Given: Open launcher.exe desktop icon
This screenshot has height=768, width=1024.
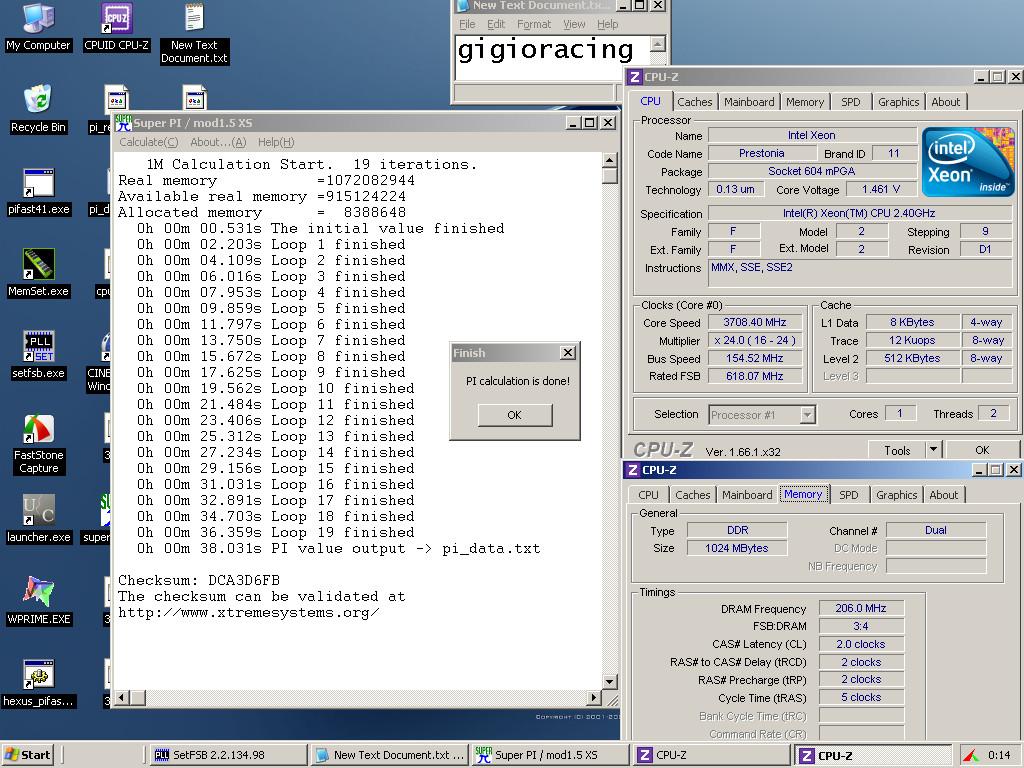Looking at the screenshot, I should (38, 519).
